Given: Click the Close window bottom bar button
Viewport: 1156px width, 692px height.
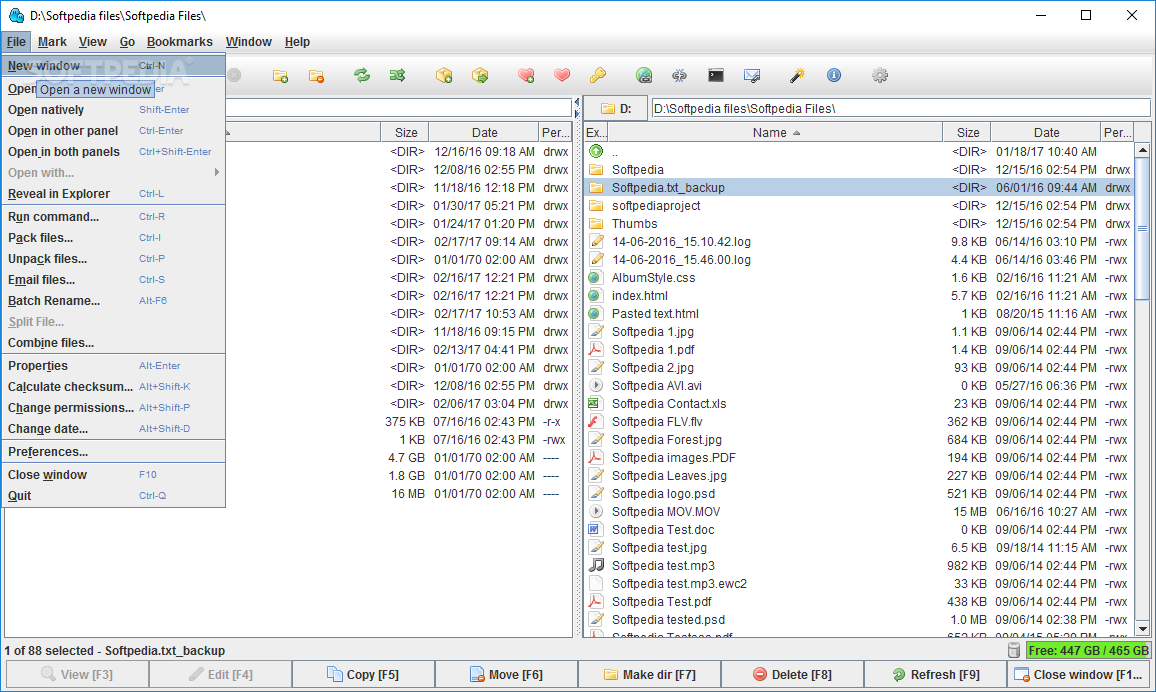Looking at the screenshot, I should [x=1079, y=674].
